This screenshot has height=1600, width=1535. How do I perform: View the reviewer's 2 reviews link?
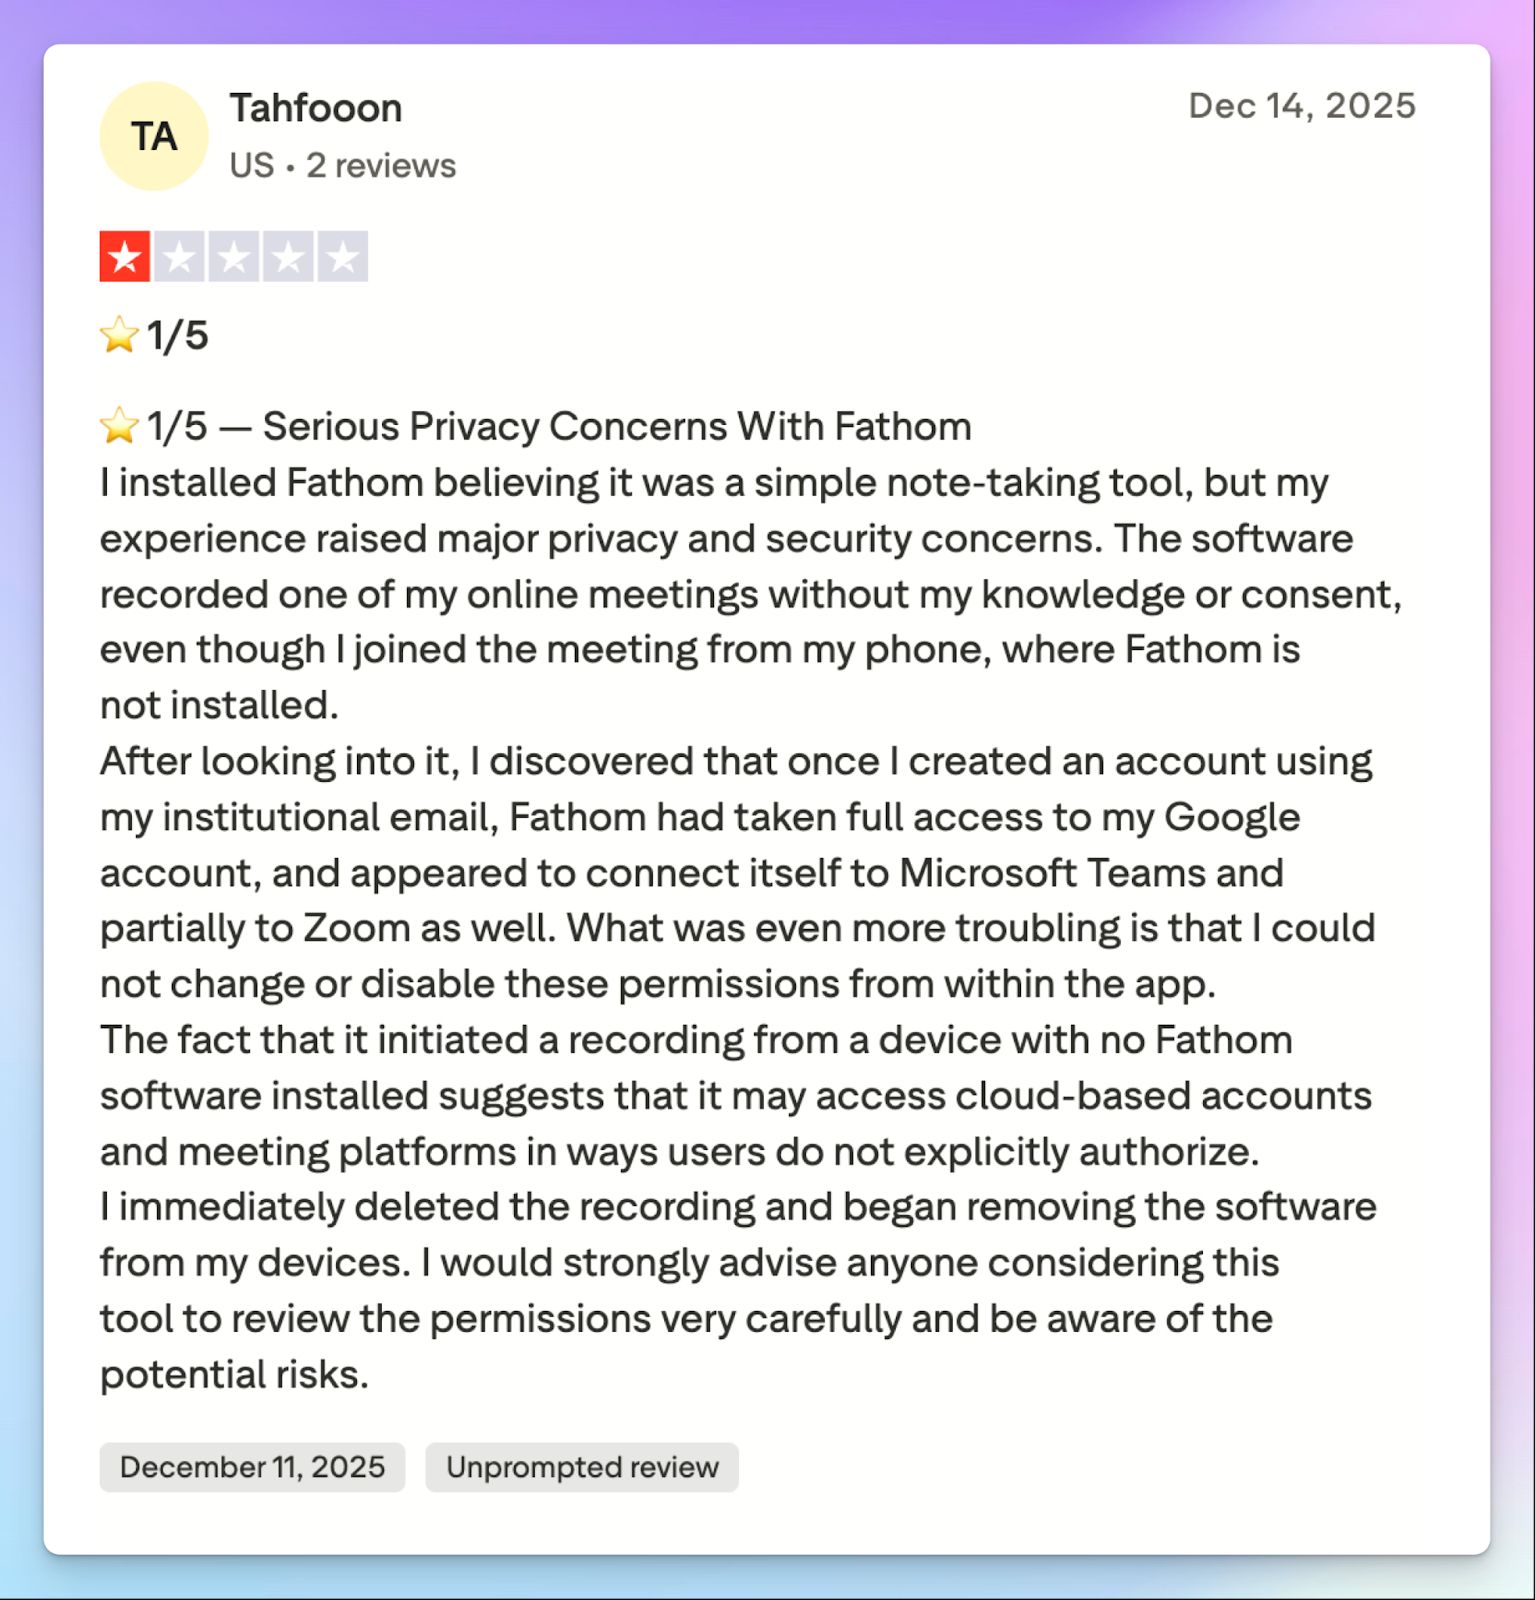pos(380,165)
